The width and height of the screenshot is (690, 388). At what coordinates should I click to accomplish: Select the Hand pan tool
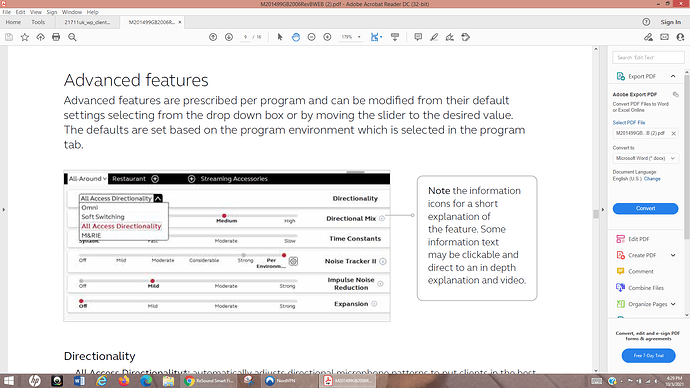296,37
